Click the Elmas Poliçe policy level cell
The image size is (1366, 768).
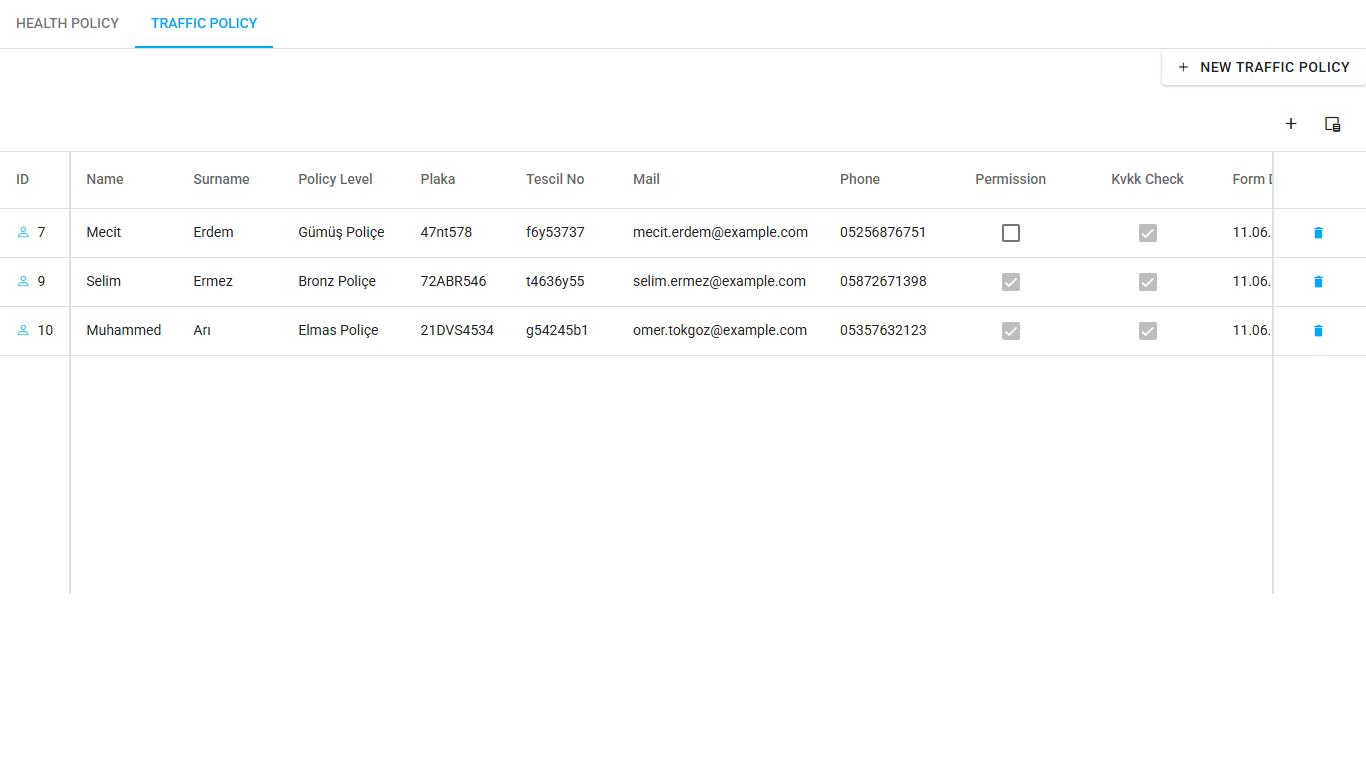(338, 330)
